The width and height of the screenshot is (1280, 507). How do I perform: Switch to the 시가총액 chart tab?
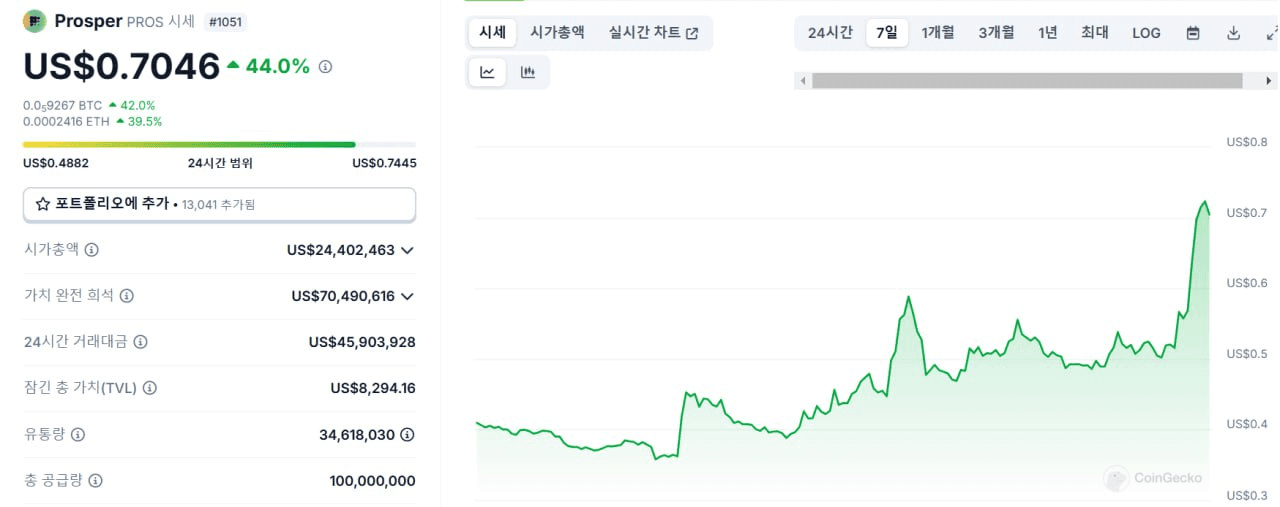557,32
